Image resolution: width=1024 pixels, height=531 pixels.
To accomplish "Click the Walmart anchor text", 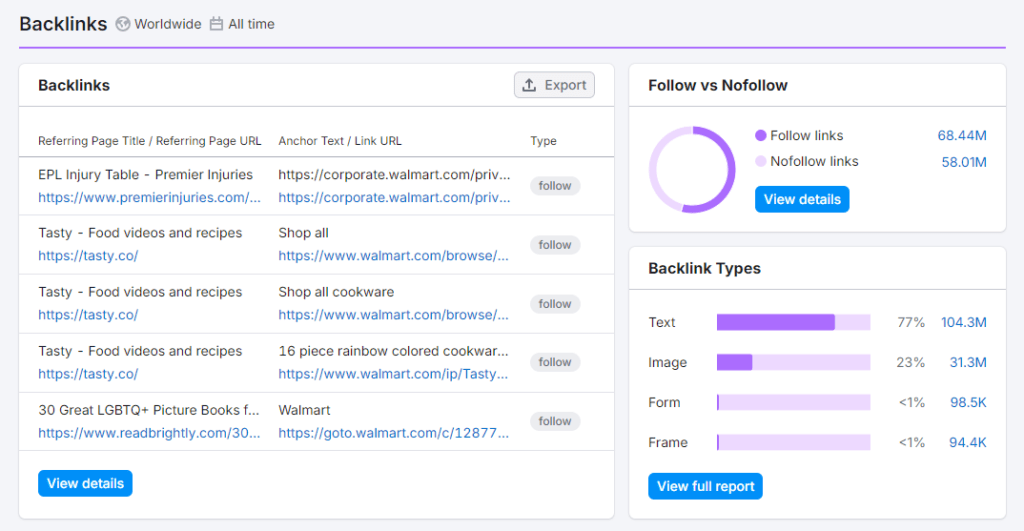I will click(x=304, y=410).
